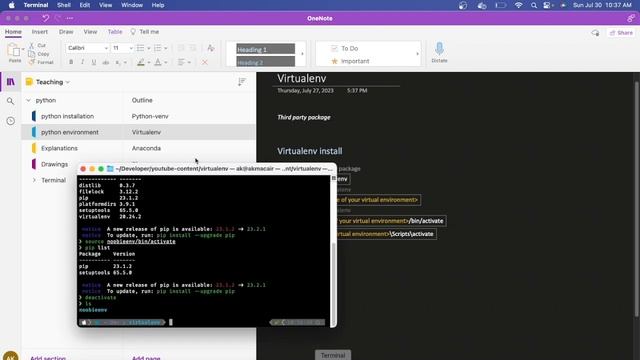Toggle strikethrough formatting

(x=106, y=62)
